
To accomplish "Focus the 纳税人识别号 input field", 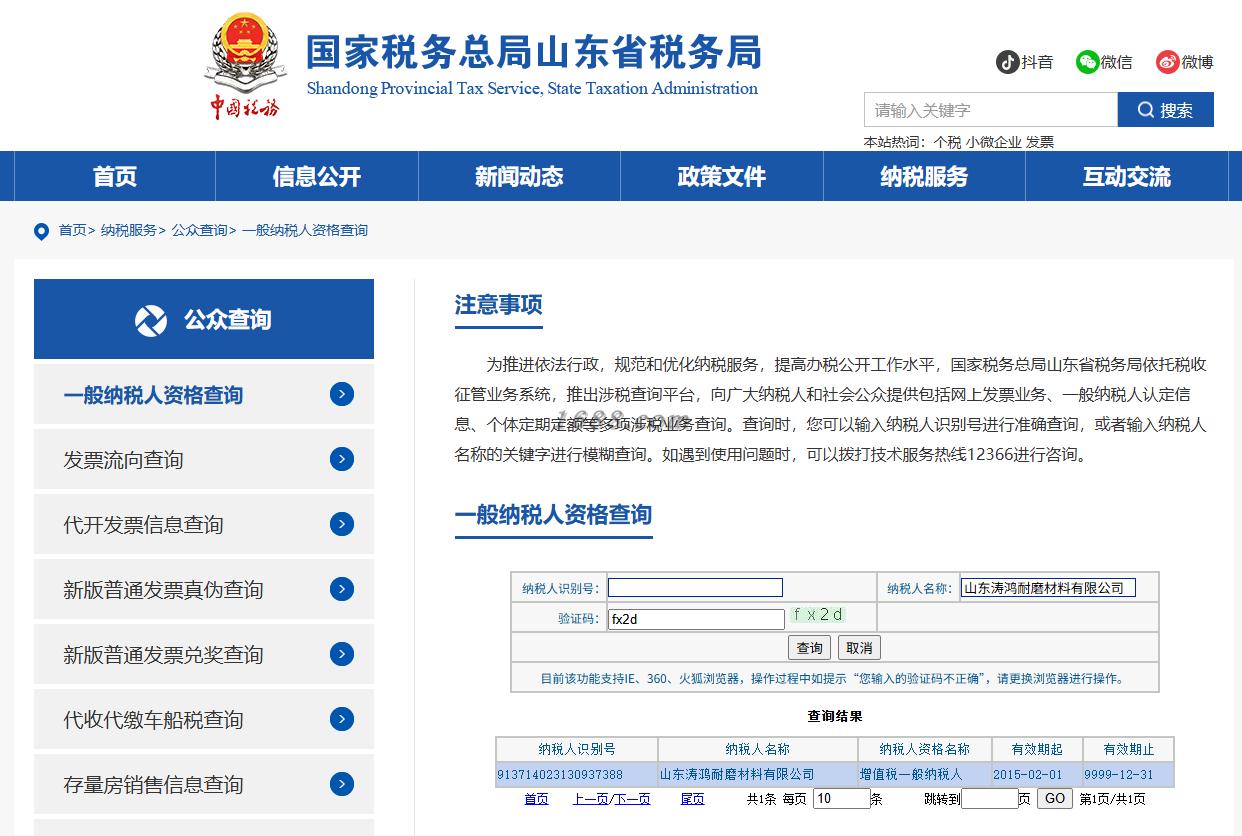I will point(695,588).
